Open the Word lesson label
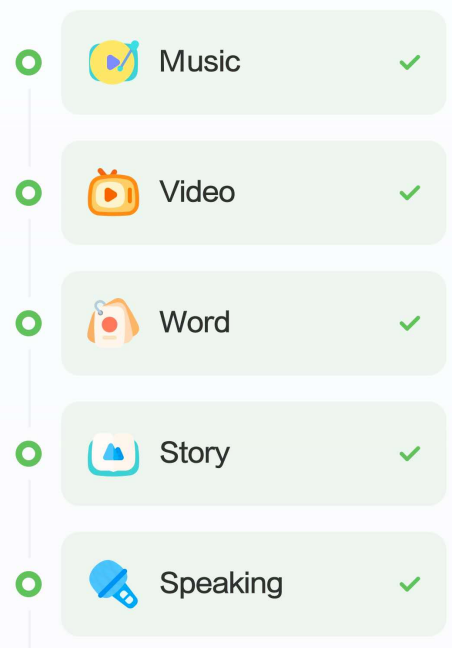The height and width of the screenshot is (648, 461). 195,322
